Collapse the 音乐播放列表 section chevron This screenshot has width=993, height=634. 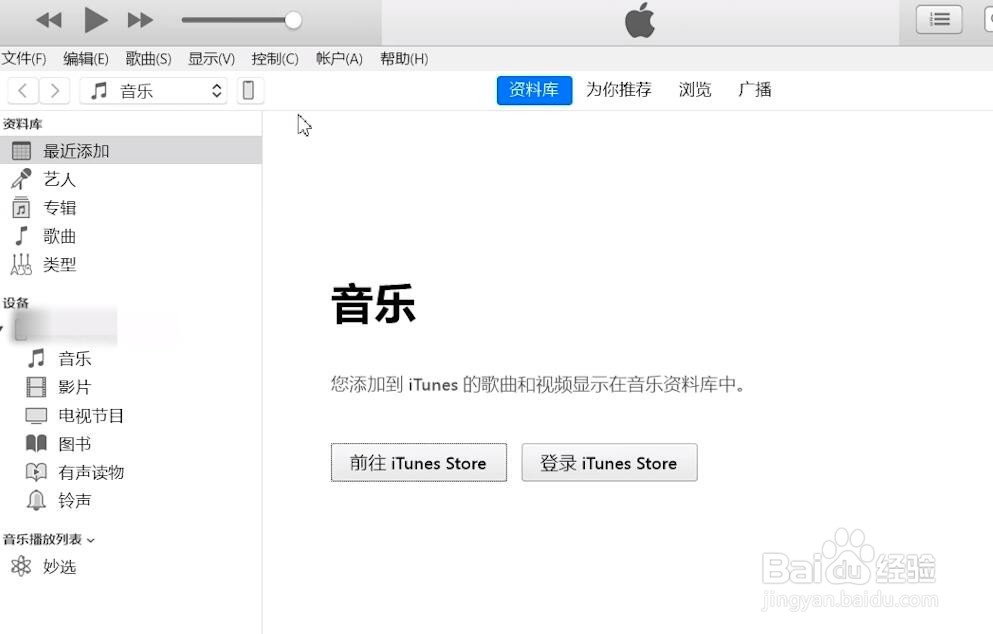click(91, 540)
